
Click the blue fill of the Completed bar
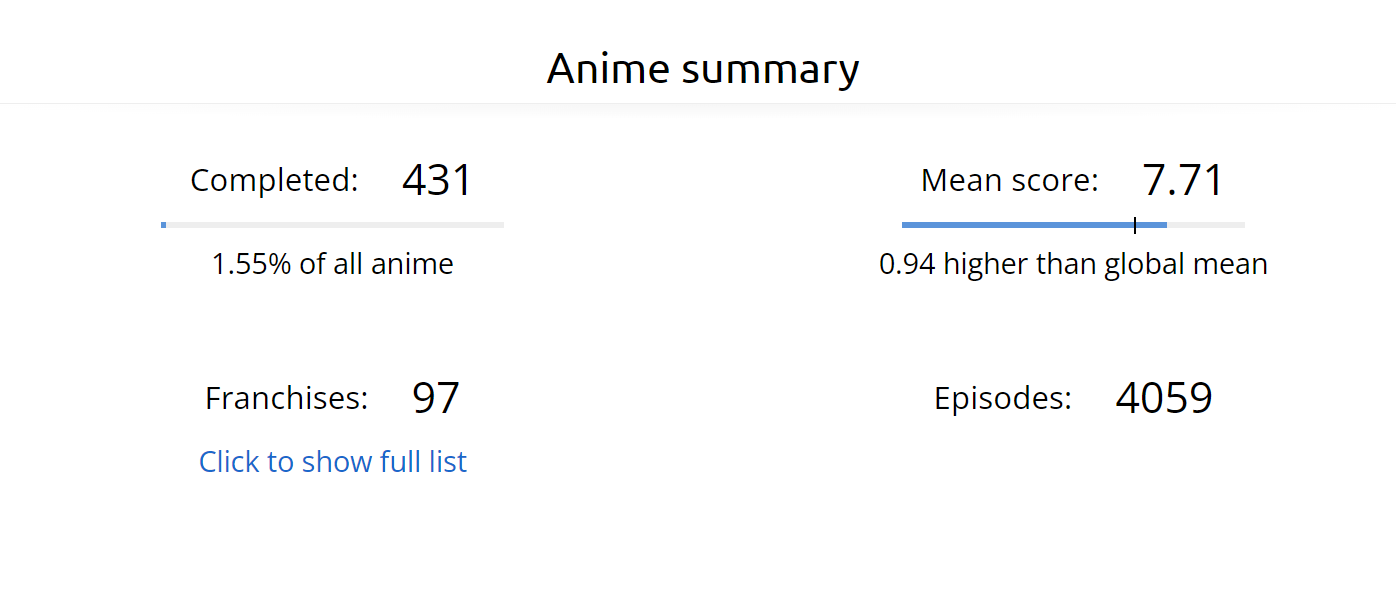tap(163, 225)
